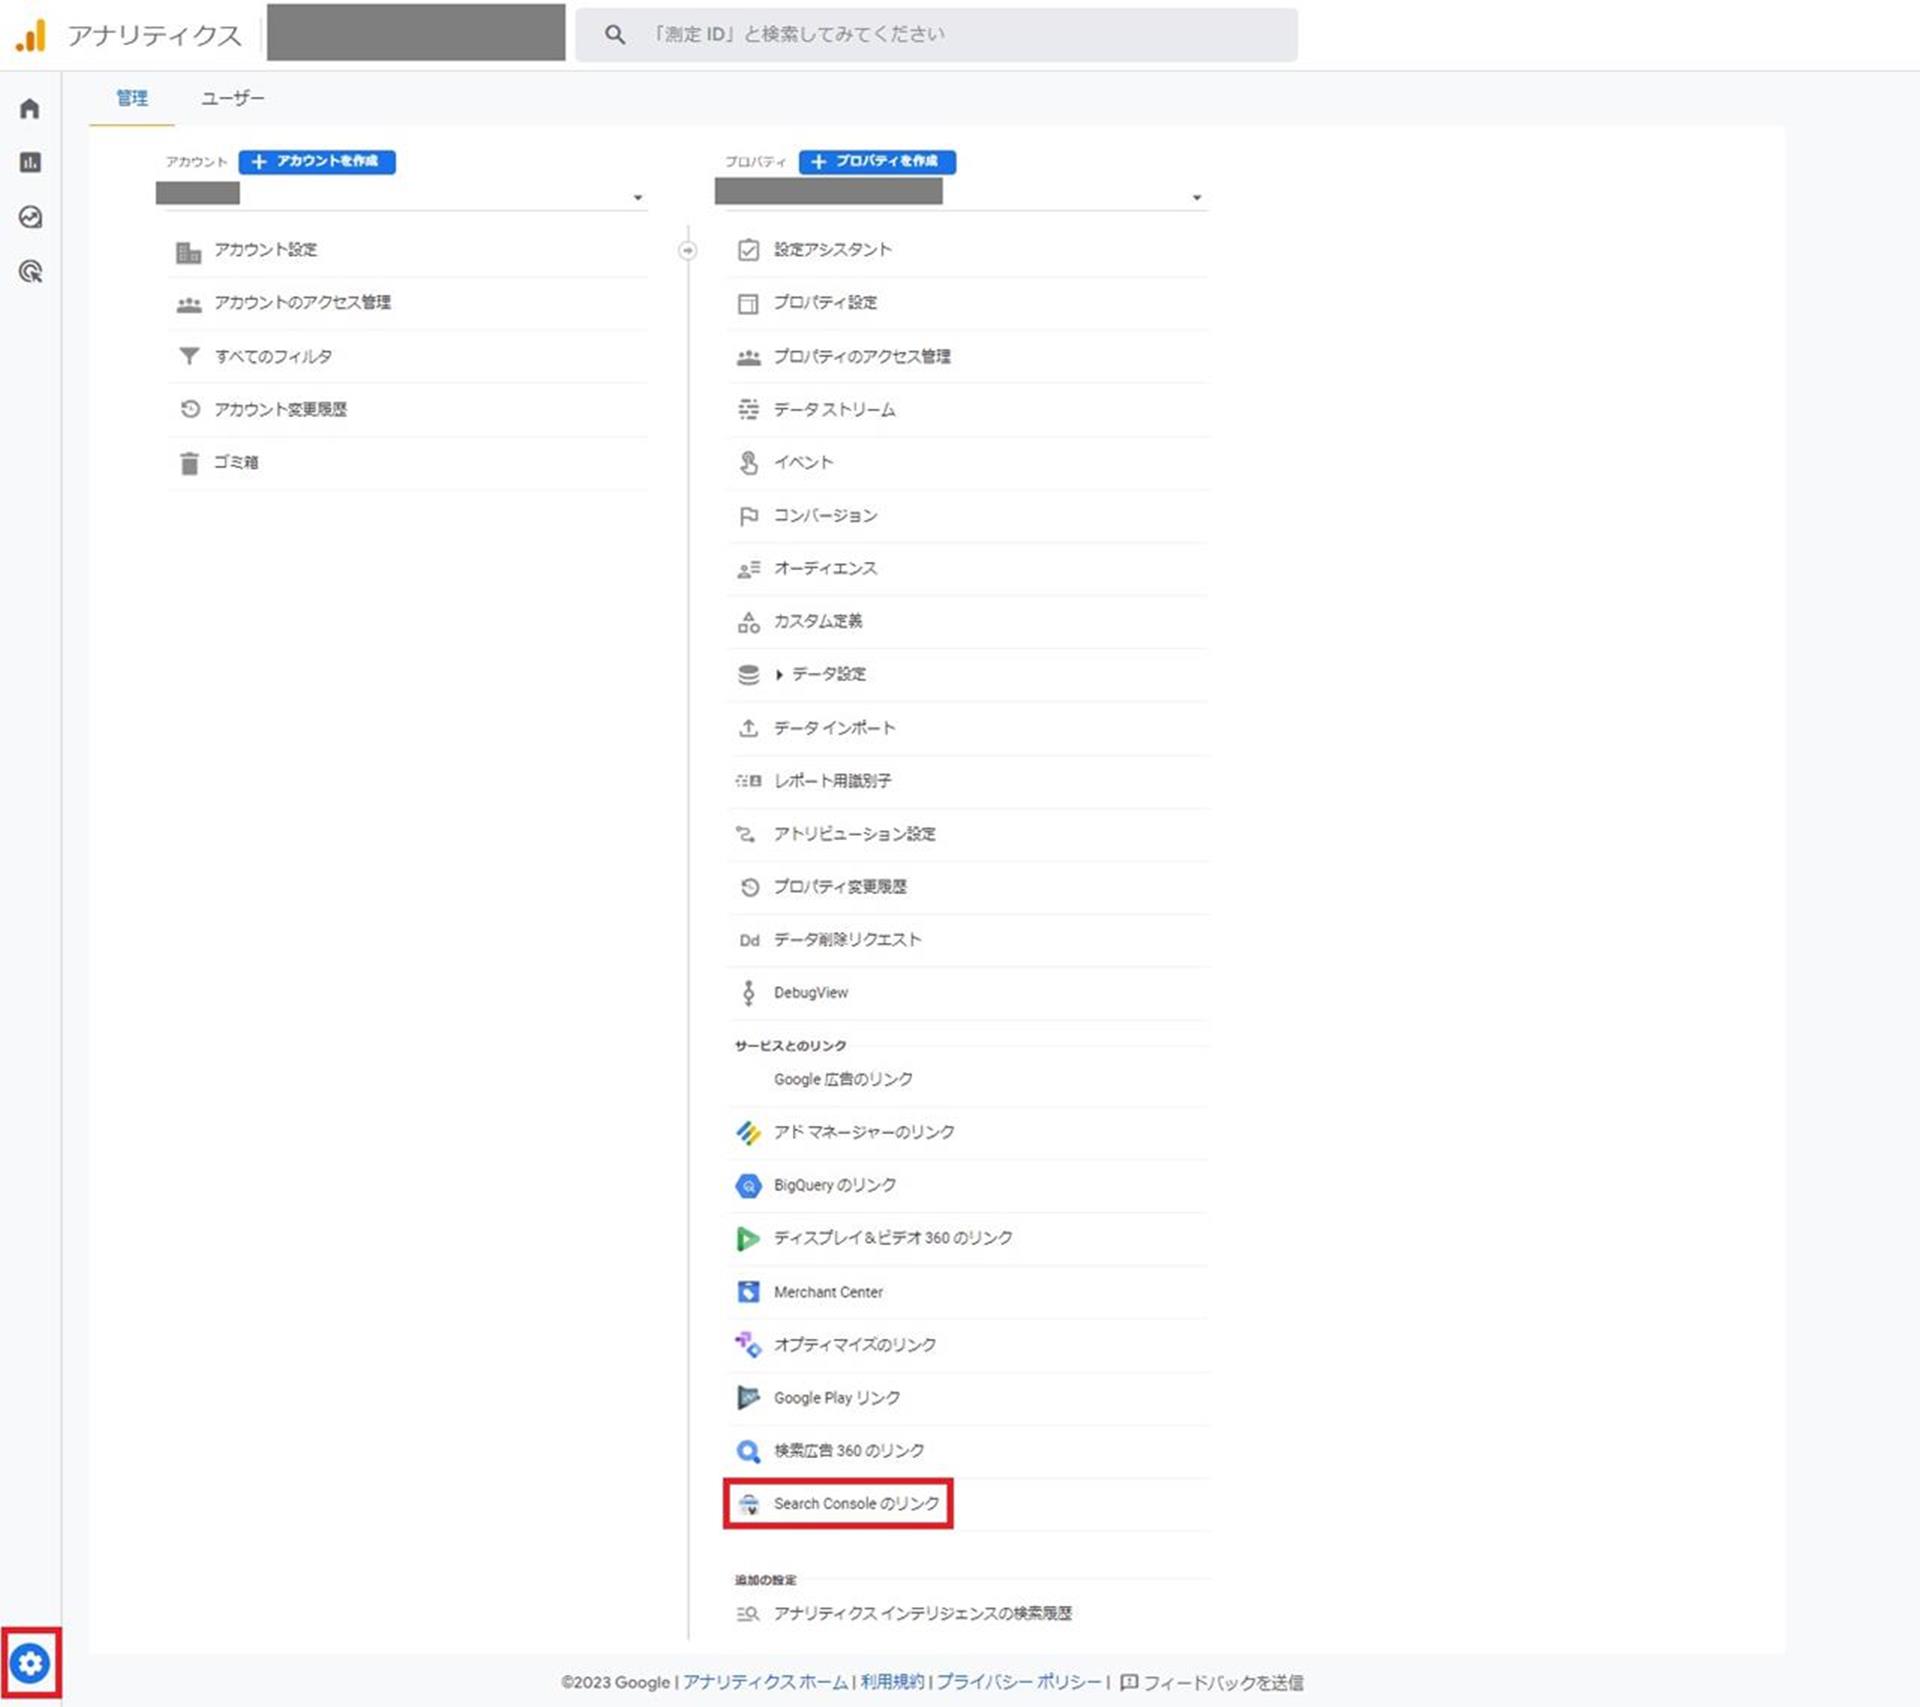This screenshot has height=1707, width=1920.
Task: Switch to the 管理 tab
Action: pos(132,98)
